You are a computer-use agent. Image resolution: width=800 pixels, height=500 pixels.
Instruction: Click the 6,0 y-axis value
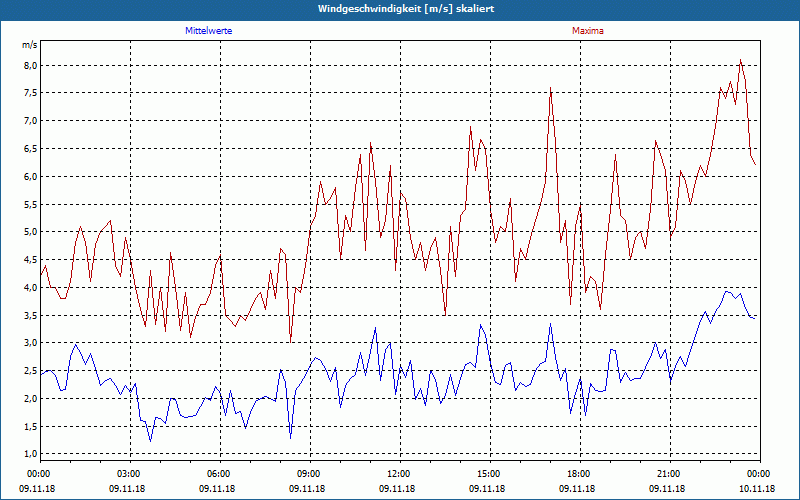[29, 177]
